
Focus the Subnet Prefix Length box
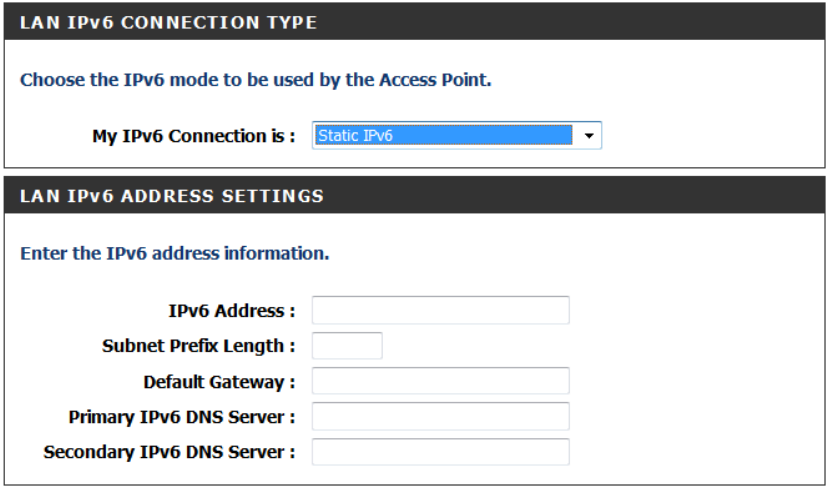[x=347, y=346]
